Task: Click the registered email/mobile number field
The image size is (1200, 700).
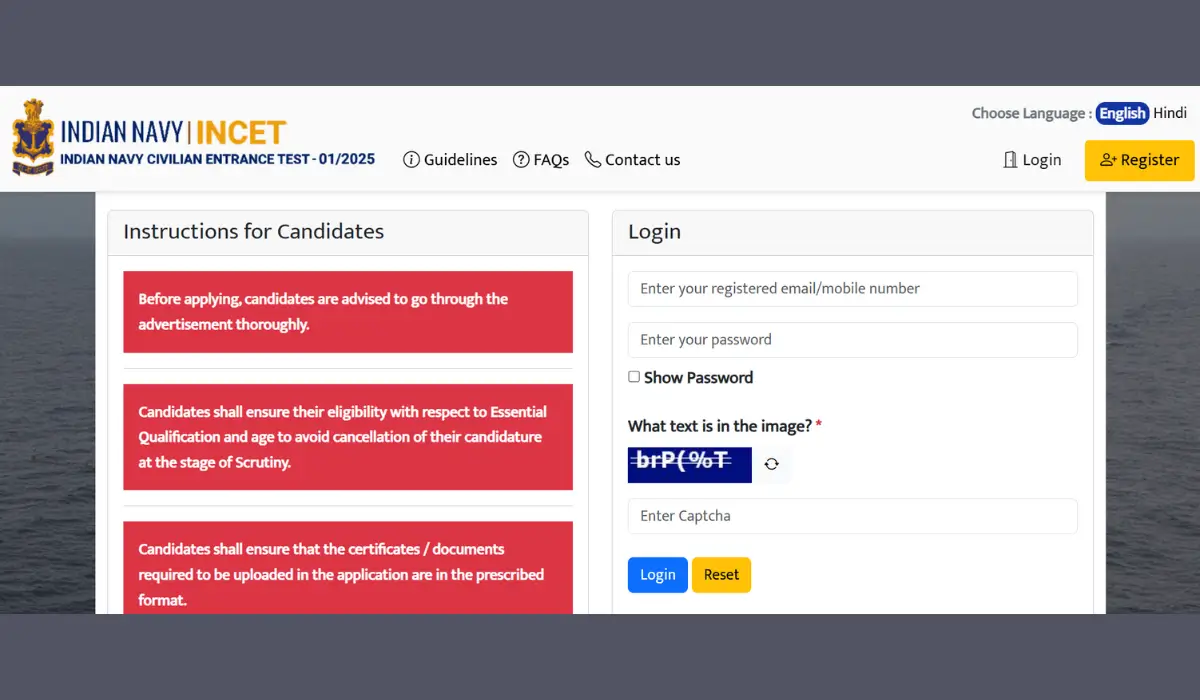Action: click(x=851, y=288)
